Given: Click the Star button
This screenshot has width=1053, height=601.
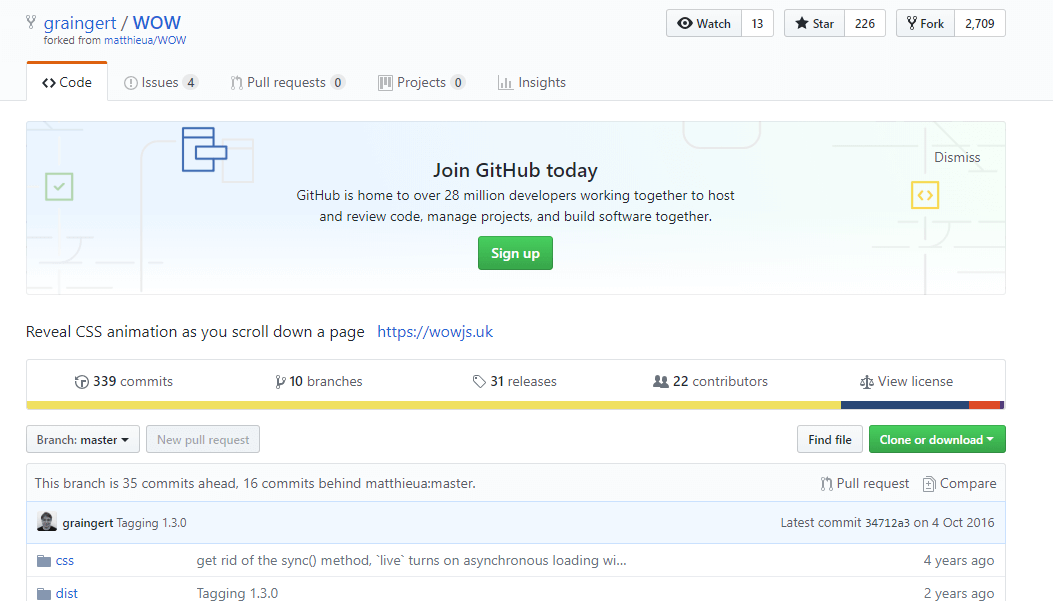Looking at the screenshot, I should coord(814,24).
